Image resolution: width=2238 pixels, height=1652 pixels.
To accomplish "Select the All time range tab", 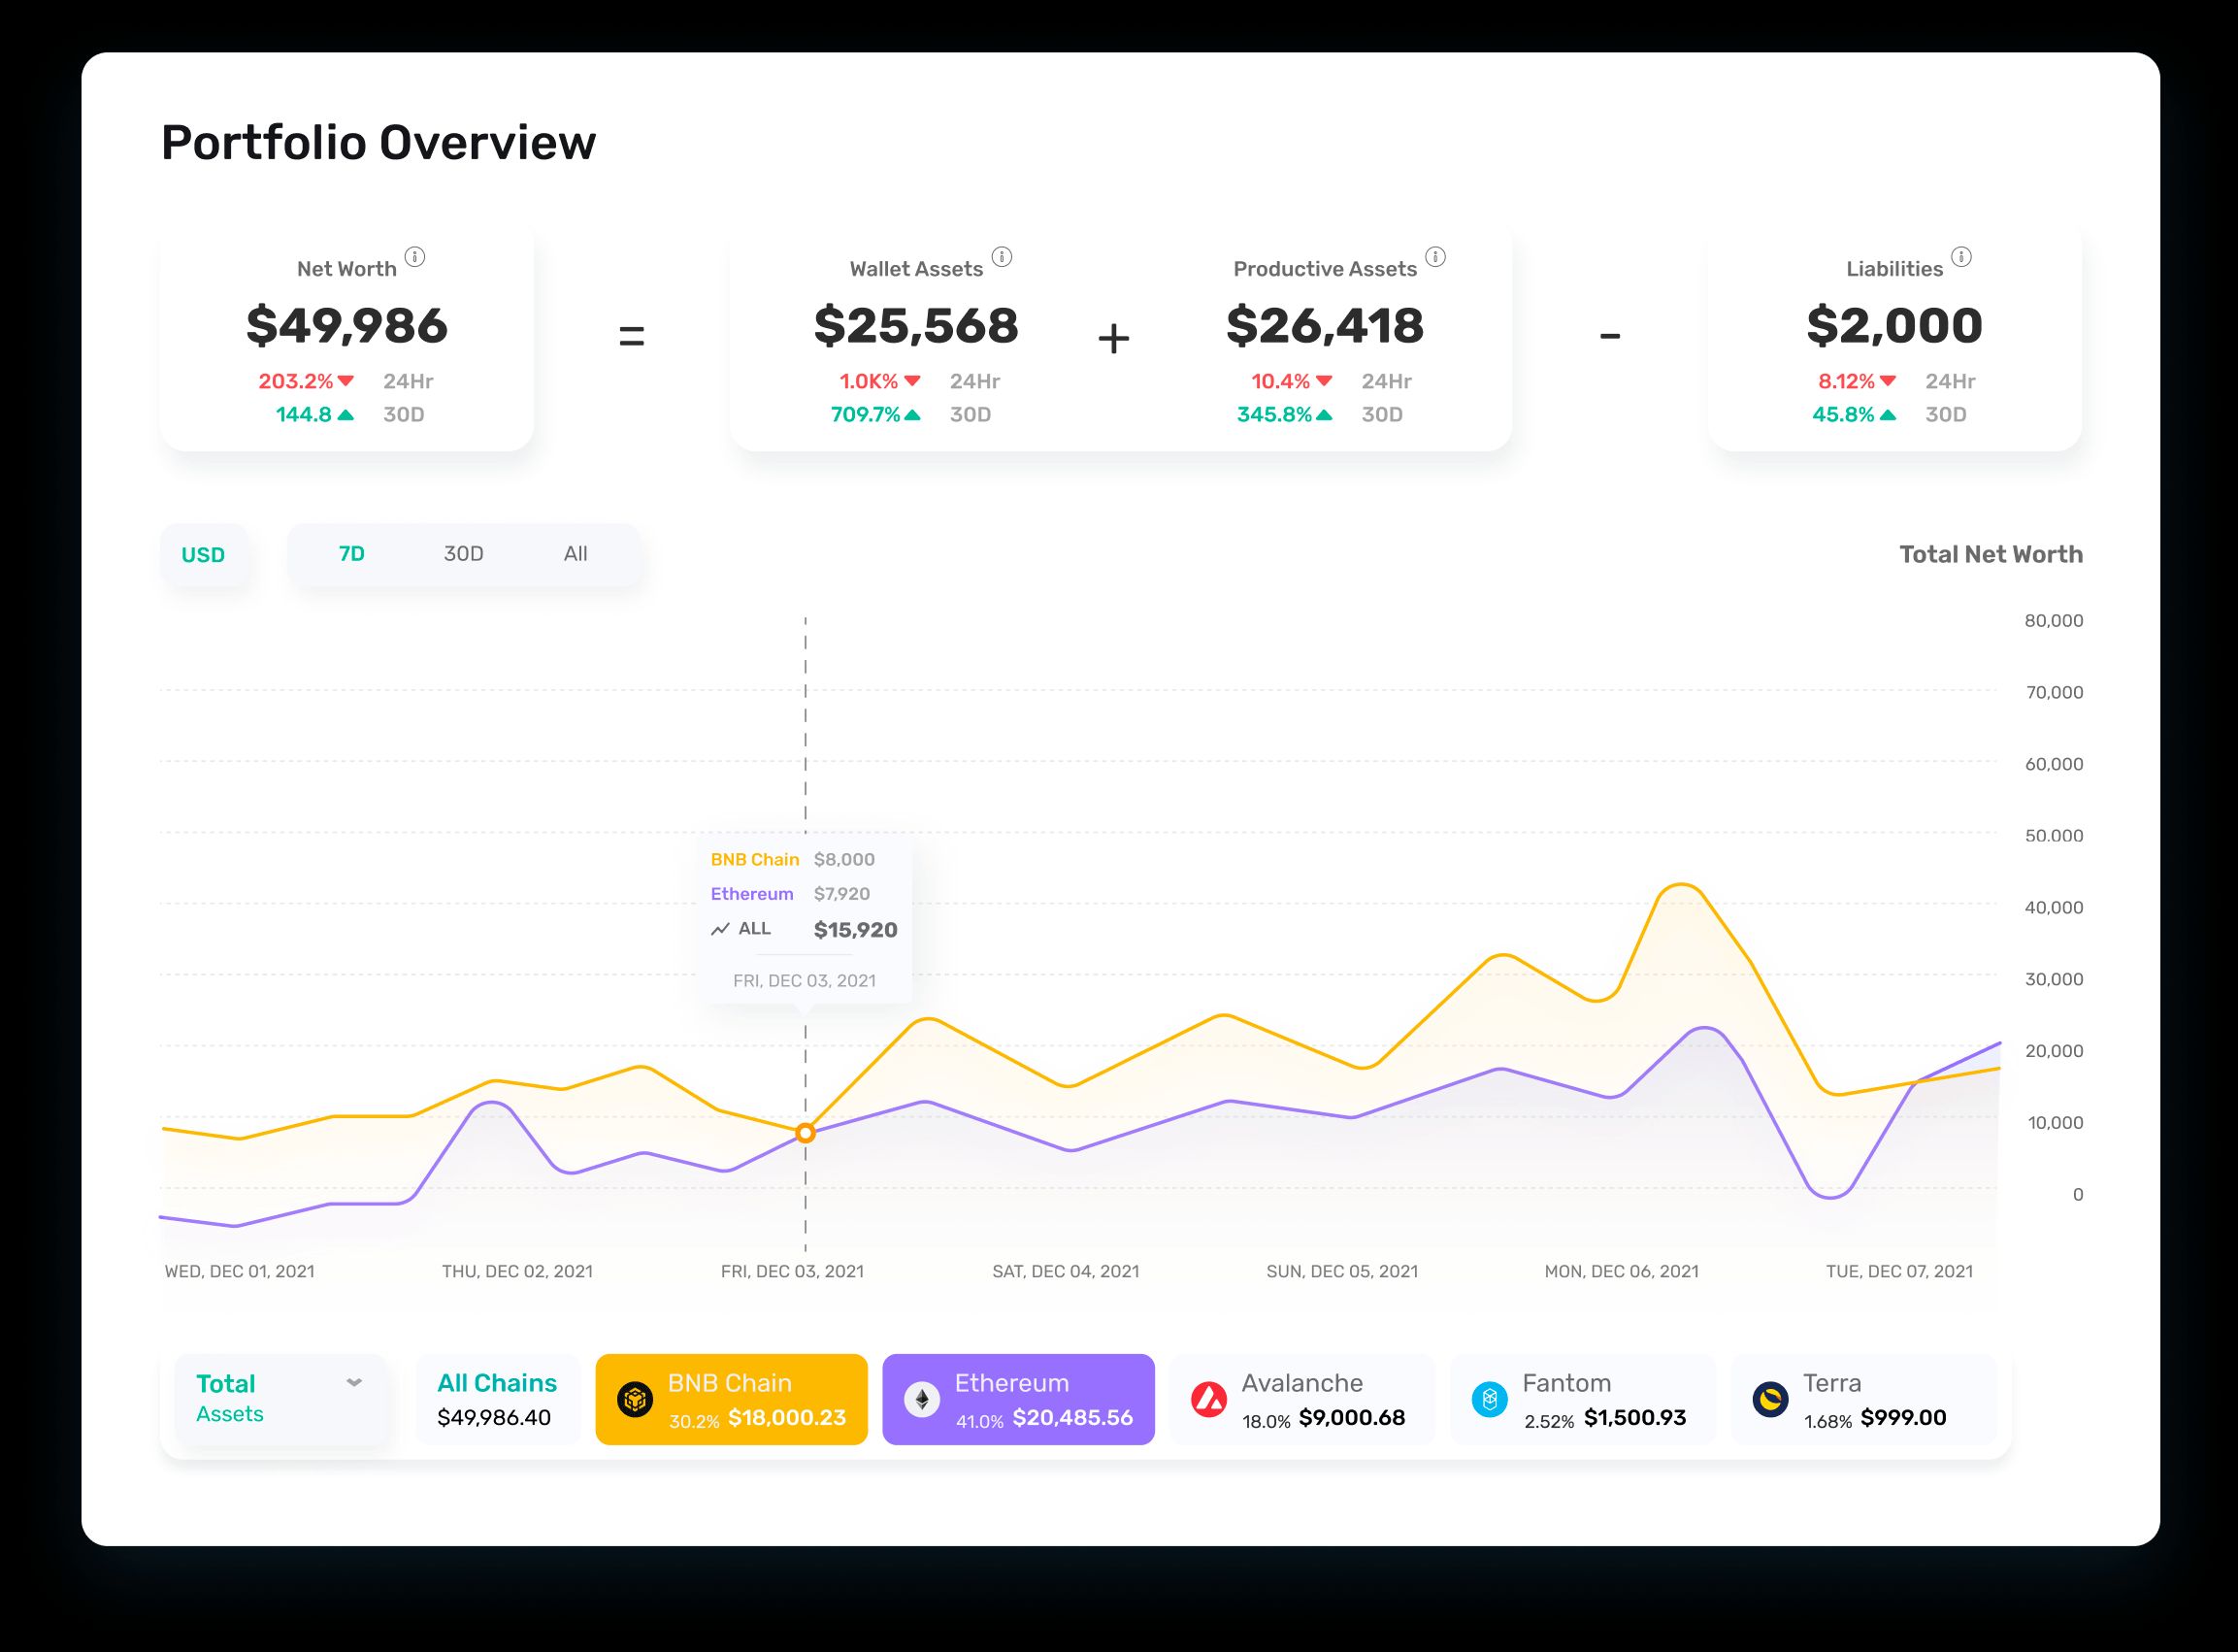I will [x=575, y=554].
